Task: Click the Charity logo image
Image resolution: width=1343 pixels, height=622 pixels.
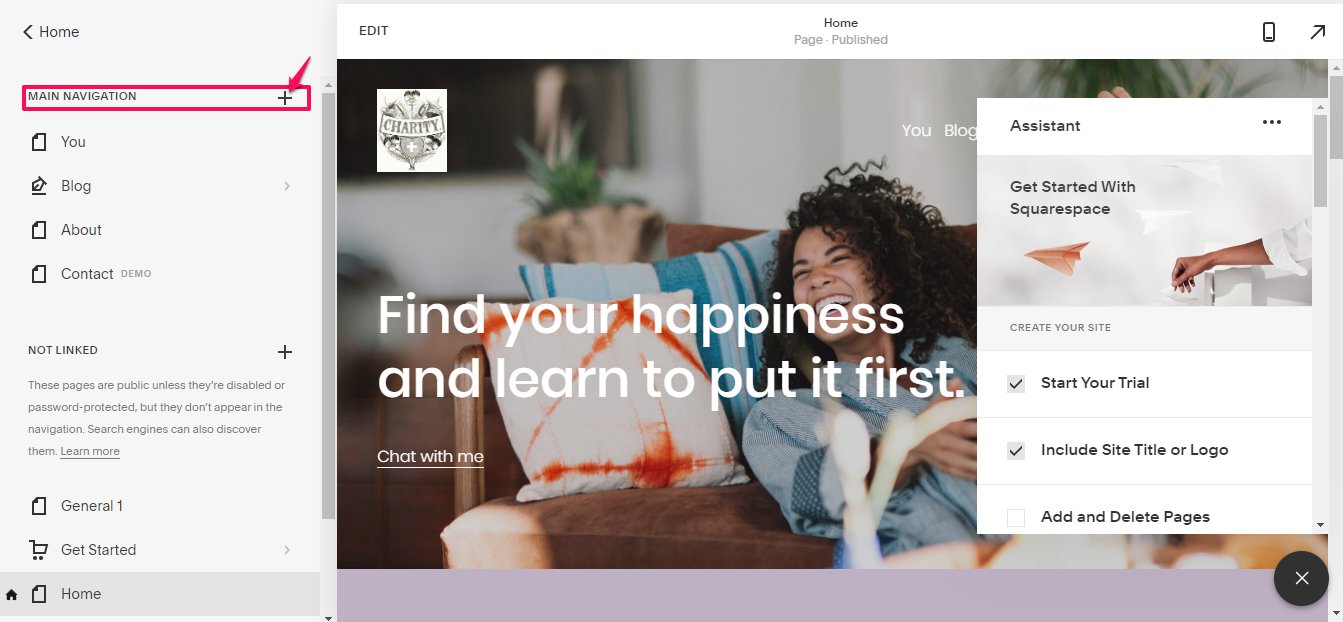Action: point(412,130)
